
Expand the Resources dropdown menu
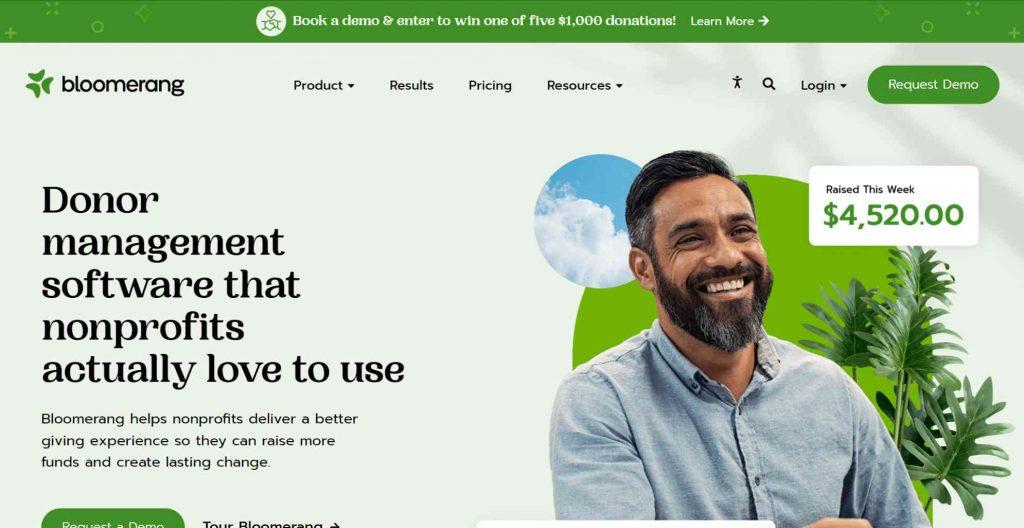(584, 85)
